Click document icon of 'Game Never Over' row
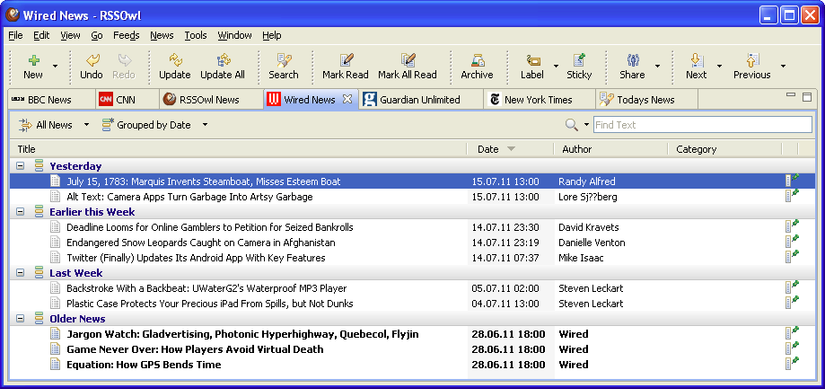The image size is (825, 389). 55,349
